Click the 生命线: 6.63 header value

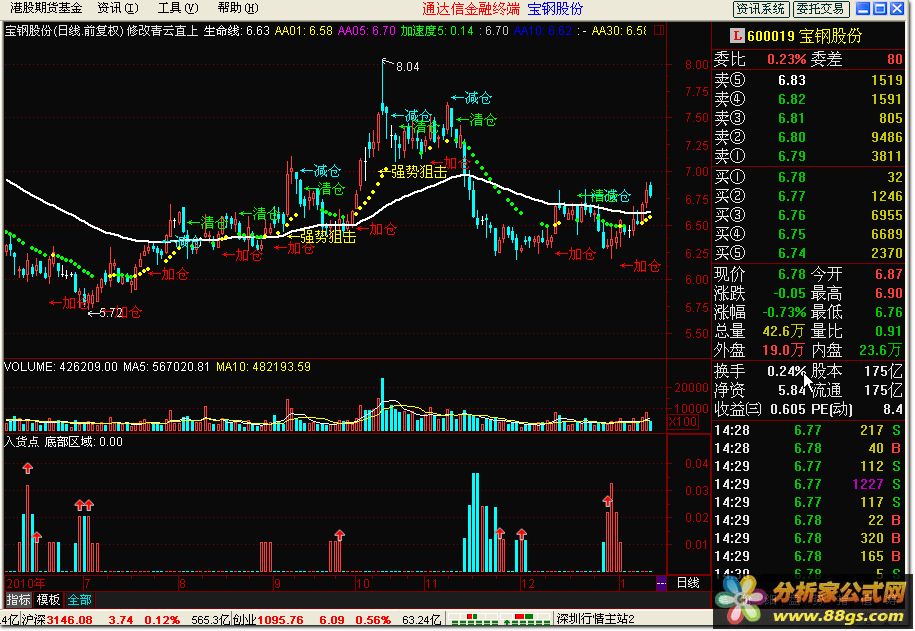coord(236,30)
